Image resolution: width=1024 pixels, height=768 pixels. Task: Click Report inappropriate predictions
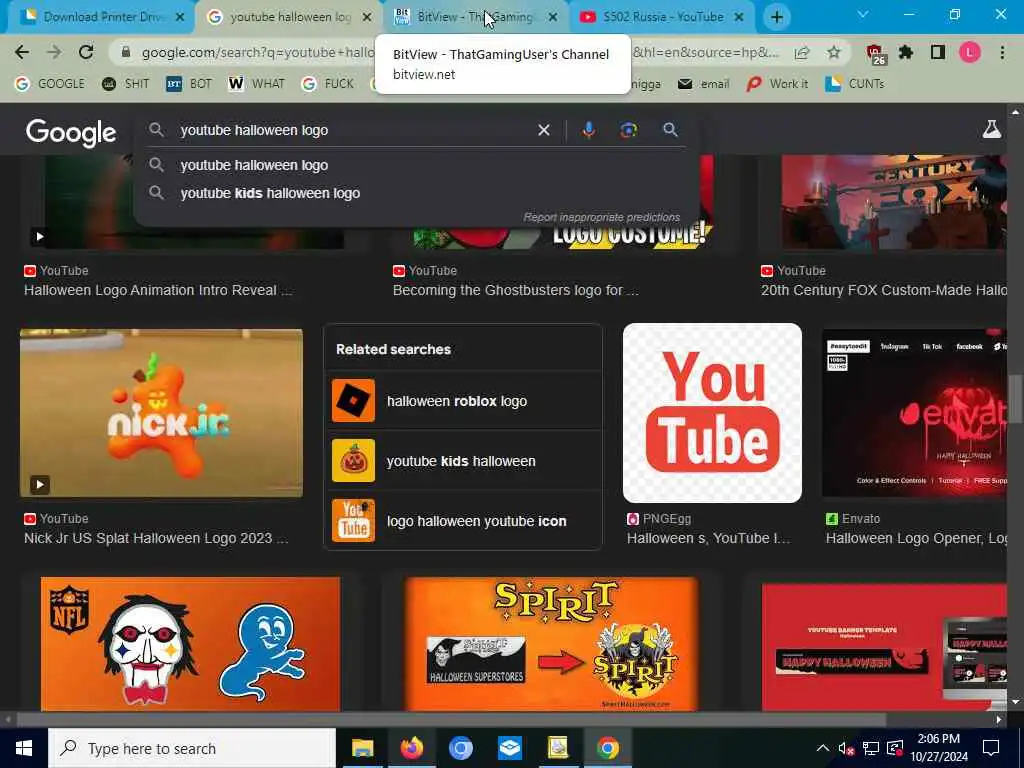(601, 217)
